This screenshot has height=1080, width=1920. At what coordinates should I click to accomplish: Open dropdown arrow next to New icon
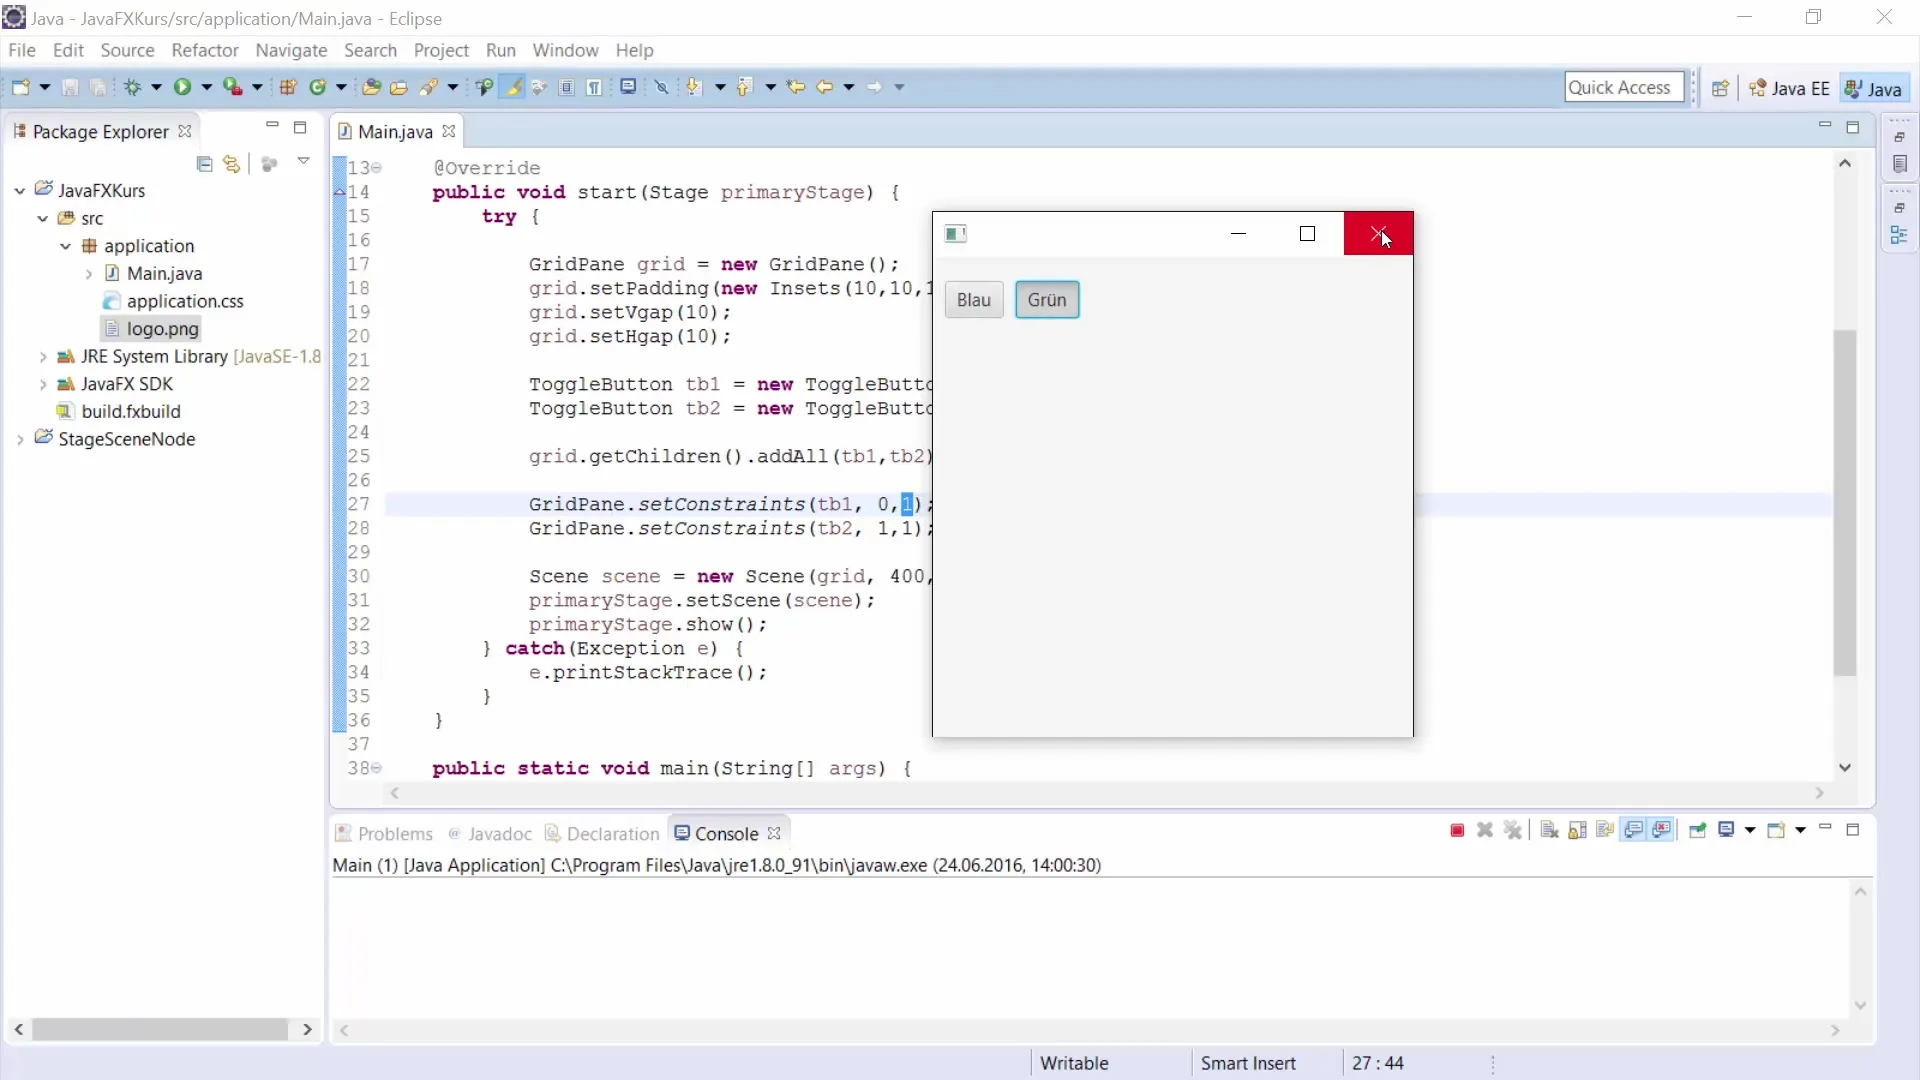pos(45,87)
